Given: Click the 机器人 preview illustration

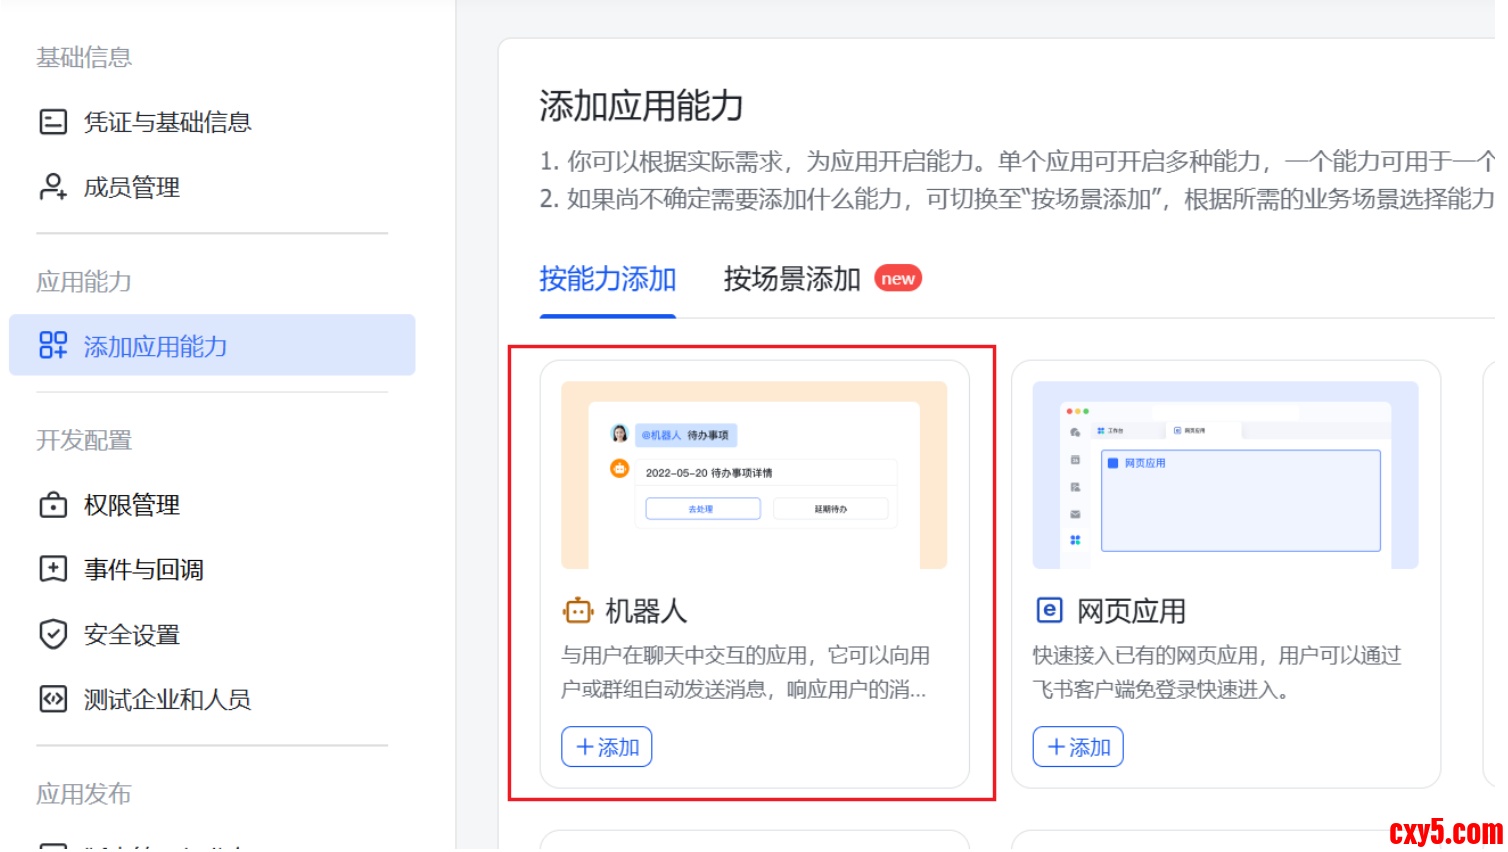Looking at the screenshot, I should 754,475.
